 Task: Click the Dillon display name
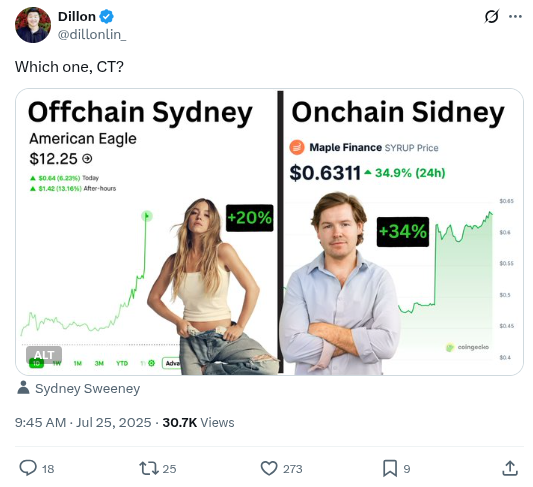[77, 17]
